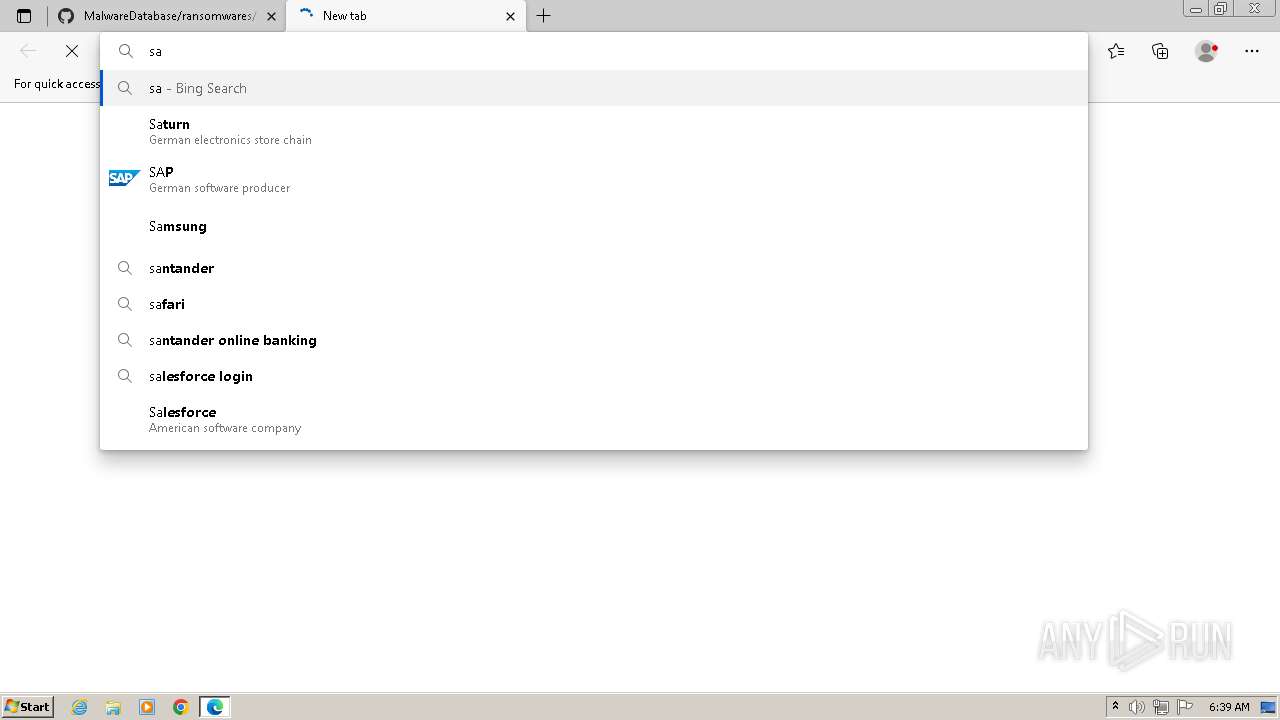Open the user profile icon
This screenshot has width=1280, height=720.
click(x=1206, y=51)
